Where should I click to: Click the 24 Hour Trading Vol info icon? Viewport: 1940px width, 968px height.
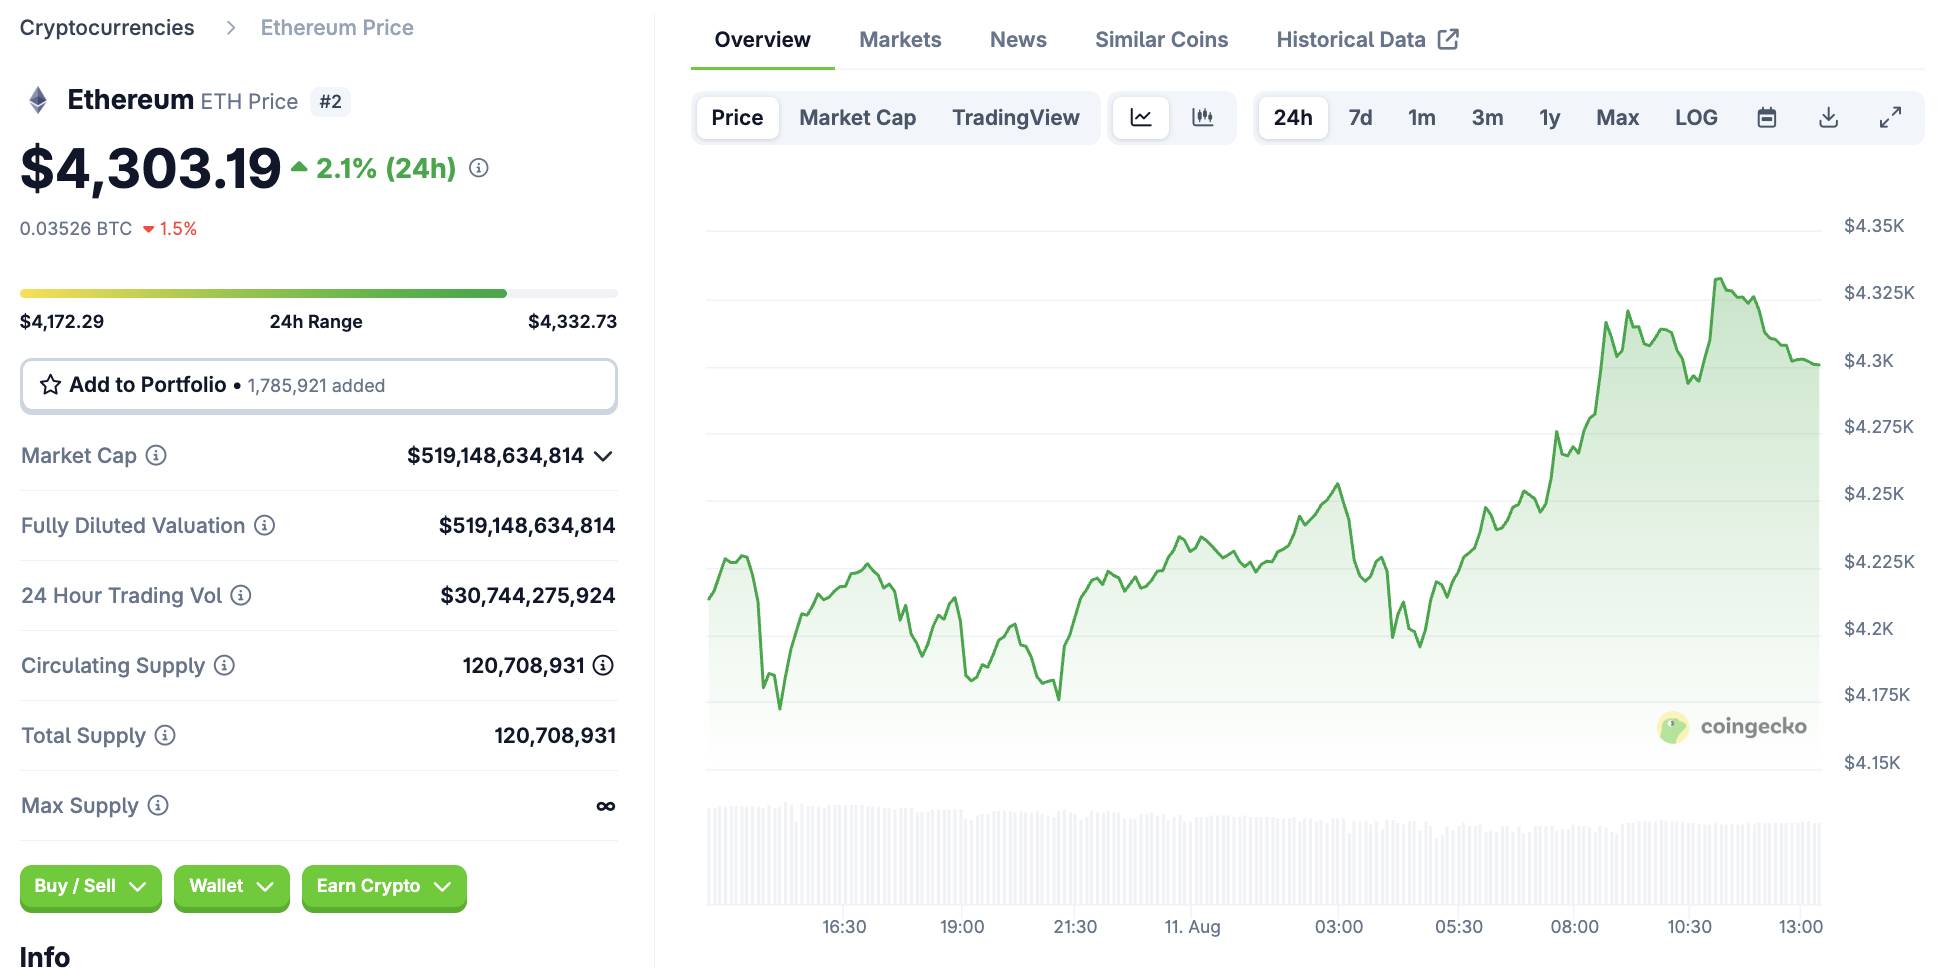click(x=241, y=595)
